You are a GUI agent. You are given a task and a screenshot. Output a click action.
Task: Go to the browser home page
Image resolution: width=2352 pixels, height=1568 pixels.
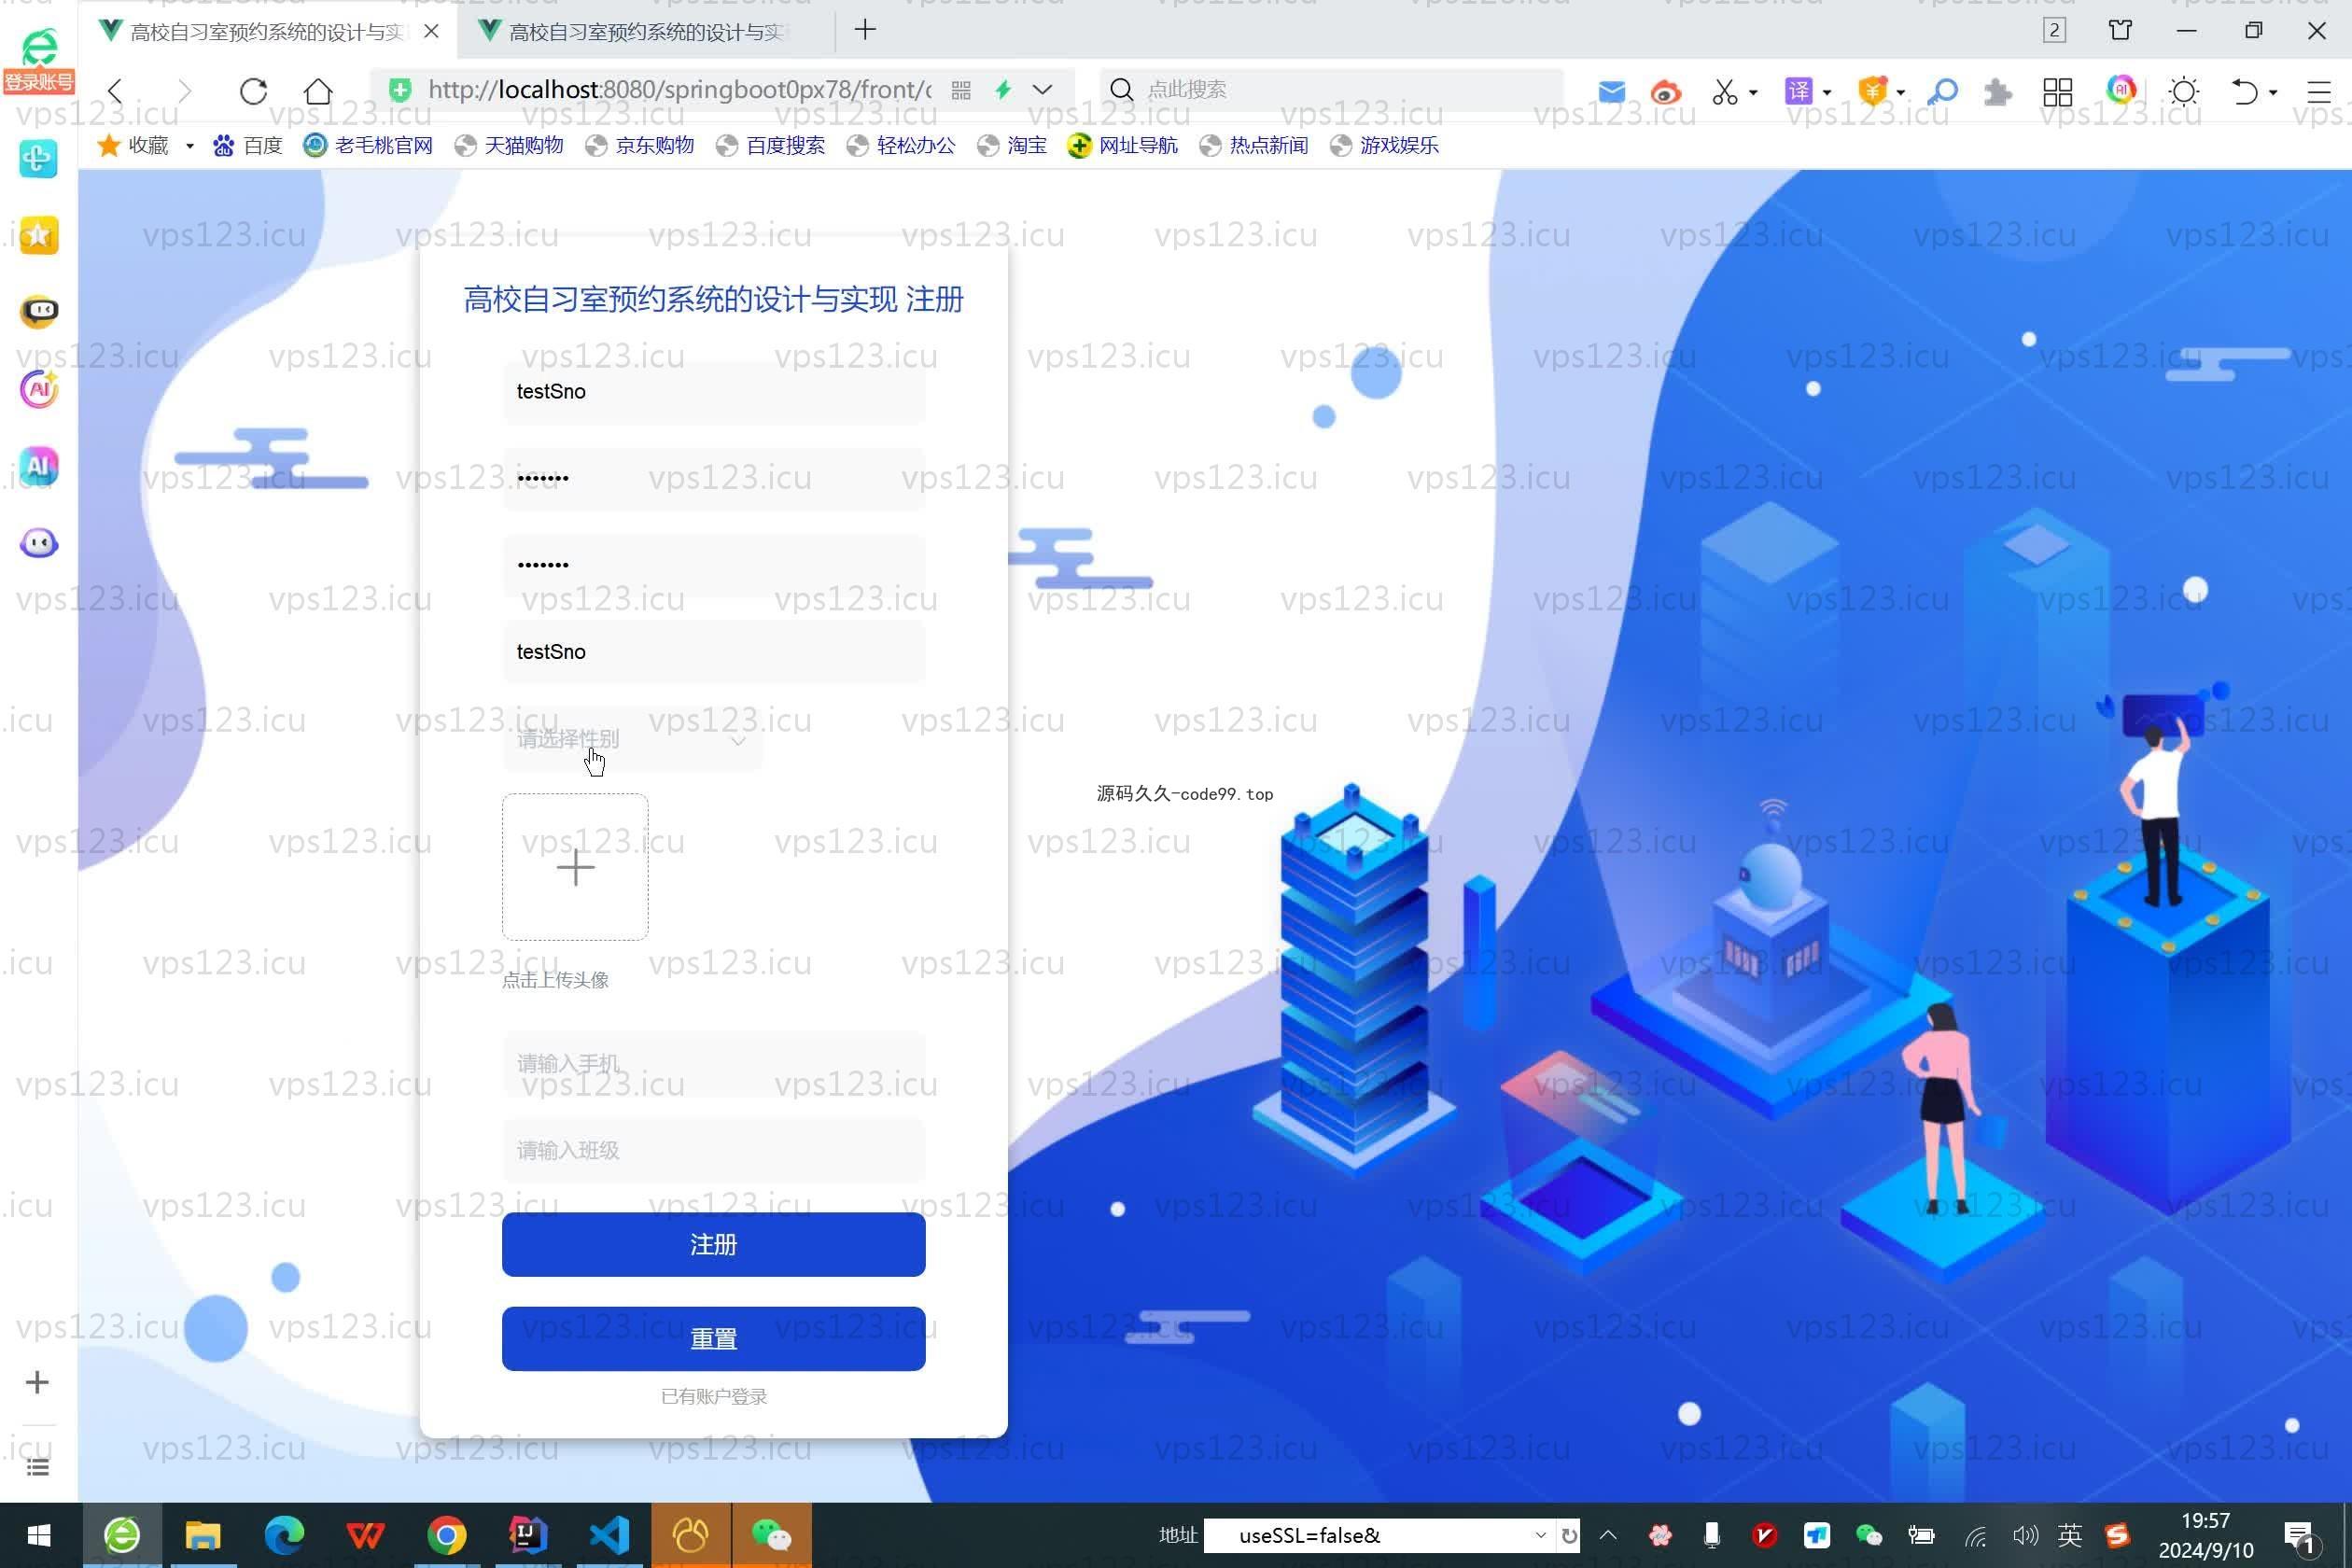coord(318,91)
